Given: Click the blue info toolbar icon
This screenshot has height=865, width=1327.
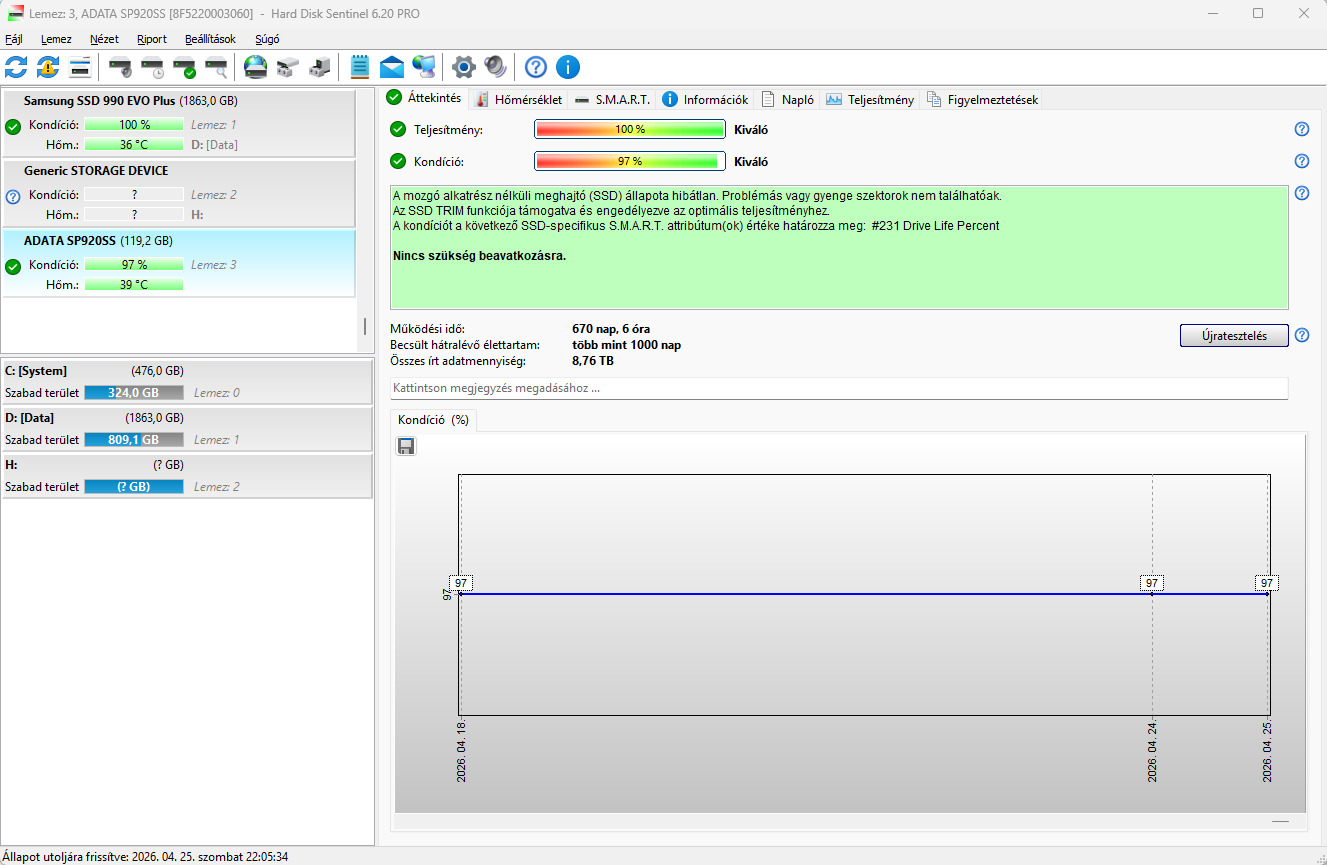Looking at the screenshot, I should 568,67.
